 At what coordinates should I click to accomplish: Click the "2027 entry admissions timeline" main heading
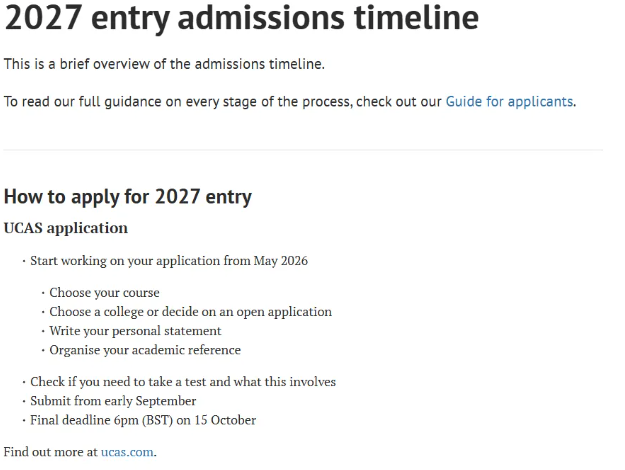241,19
